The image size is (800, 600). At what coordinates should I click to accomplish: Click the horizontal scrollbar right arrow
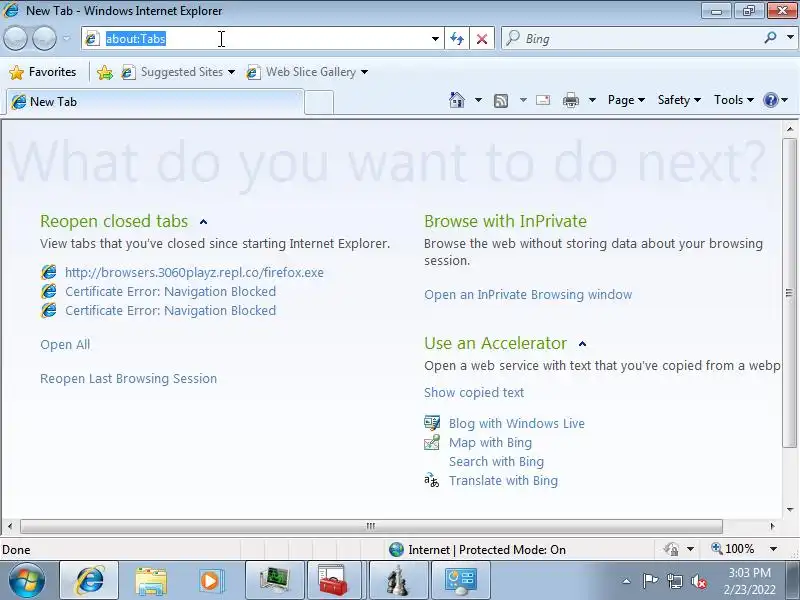pyautogui.click(x=772, y=526)
